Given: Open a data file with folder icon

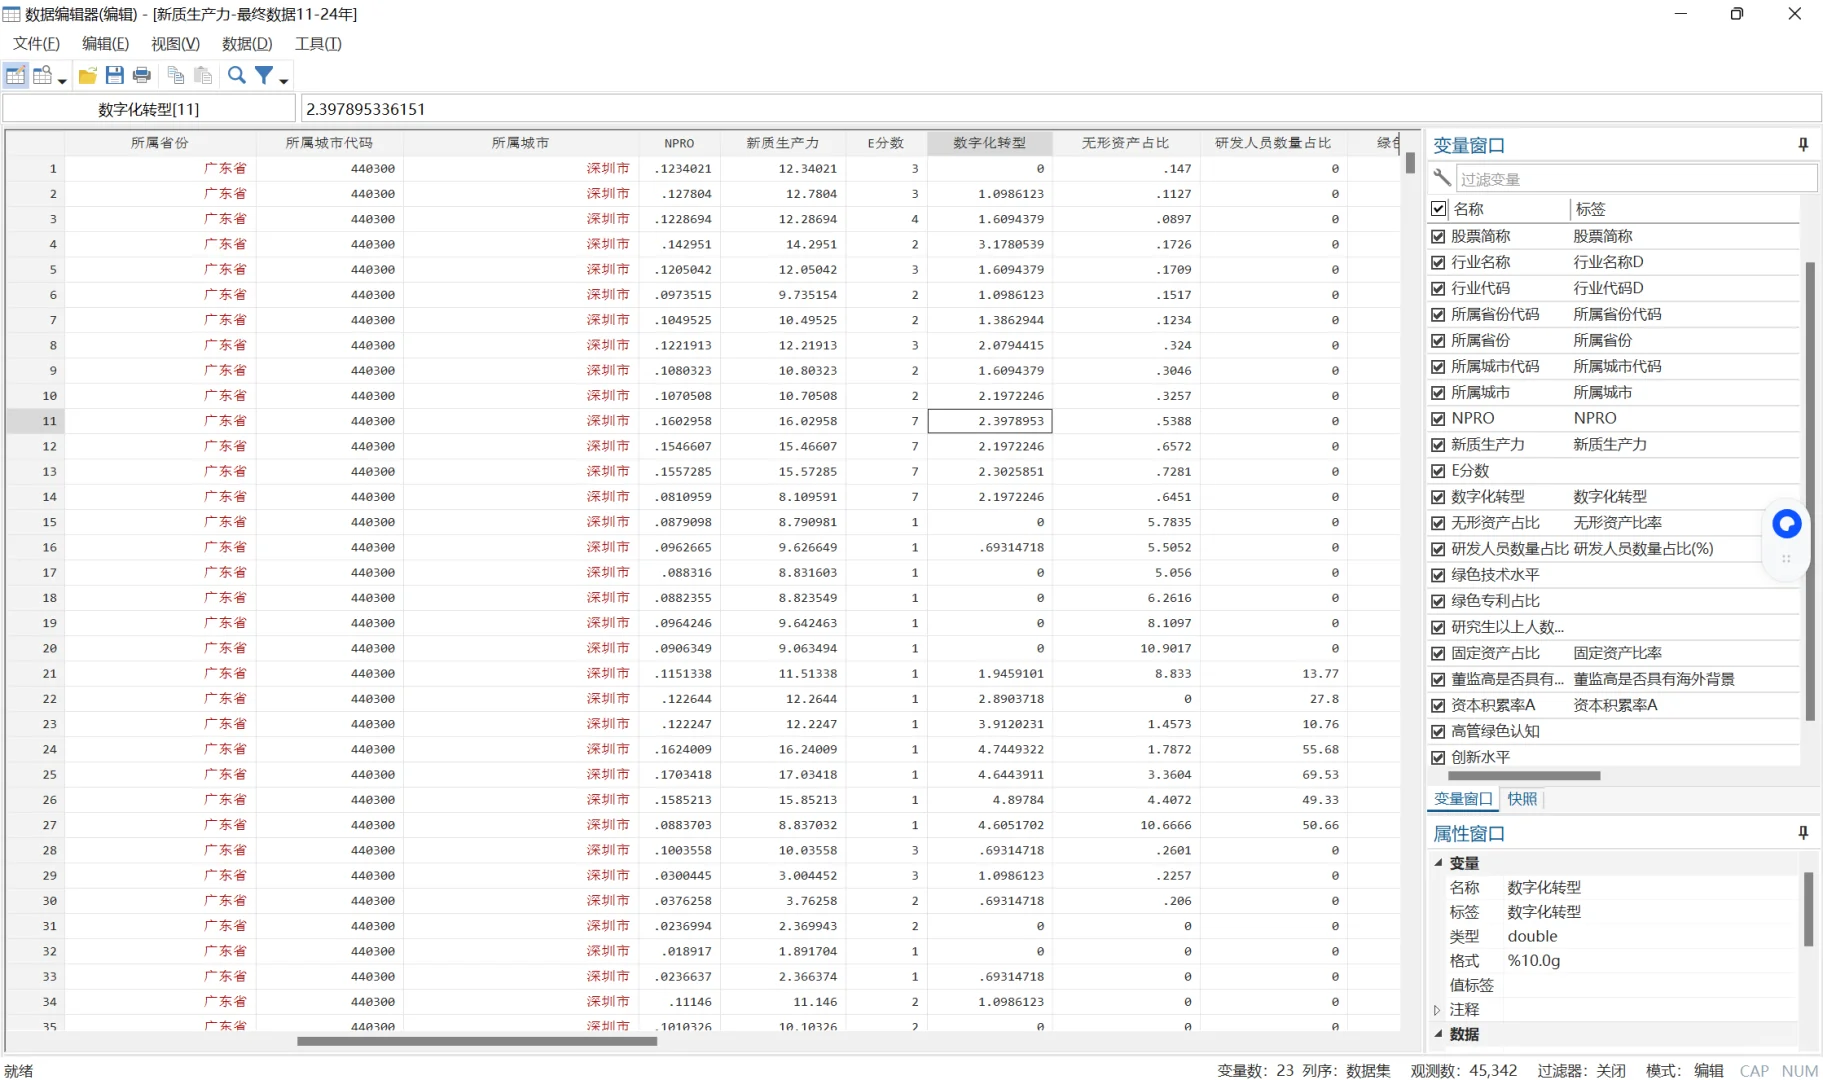Looking at the screenshot, I should [88, 75].
